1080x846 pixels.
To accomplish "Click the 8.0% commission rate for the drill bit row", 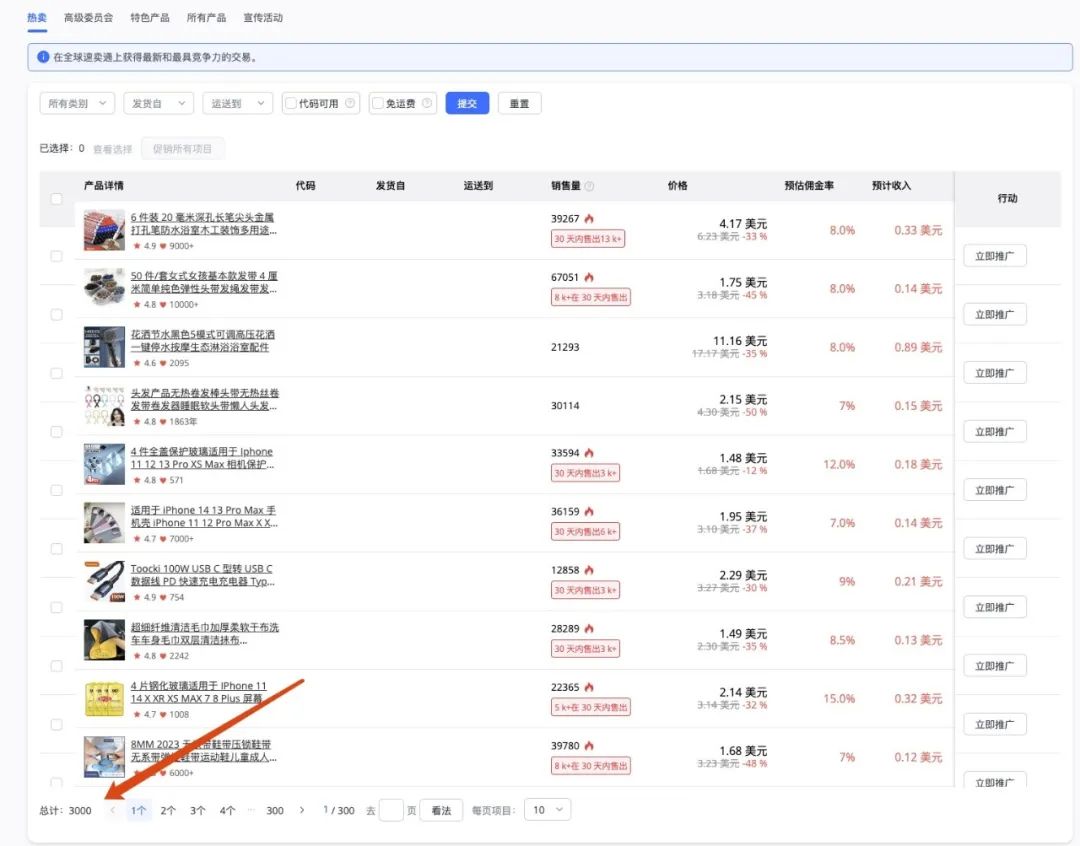I will pos(842,230).
